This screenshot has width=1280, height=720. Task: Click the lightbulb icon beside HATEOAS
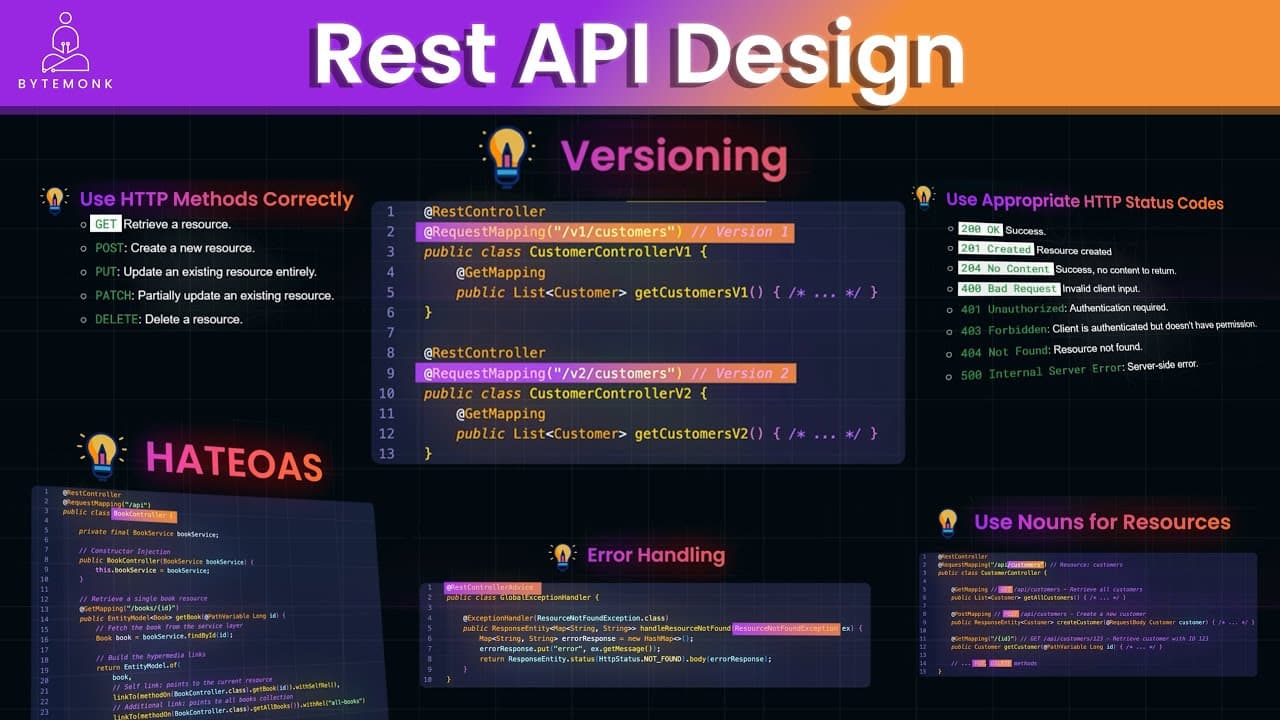click(102, 456)
